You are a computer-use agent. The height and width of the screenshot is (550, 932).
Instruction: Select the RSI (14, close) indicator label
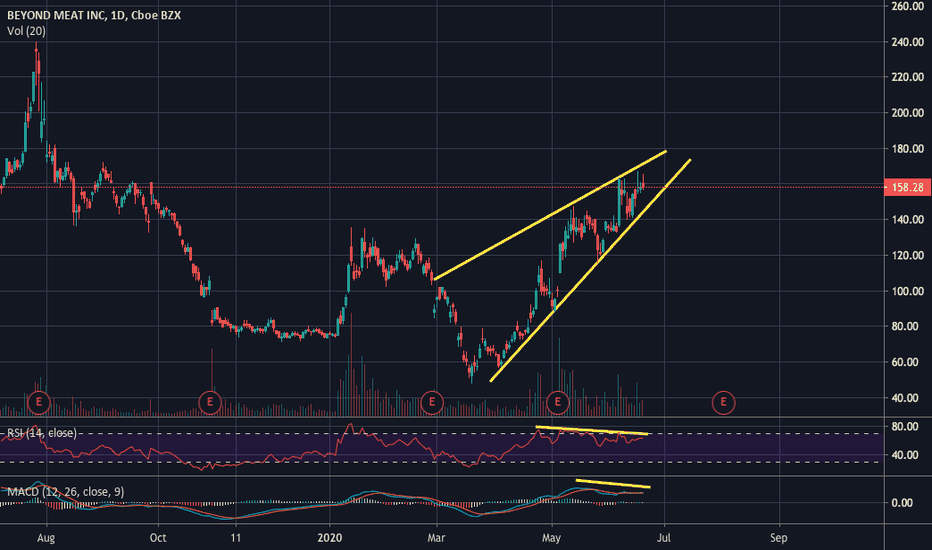tap(42, 433)
